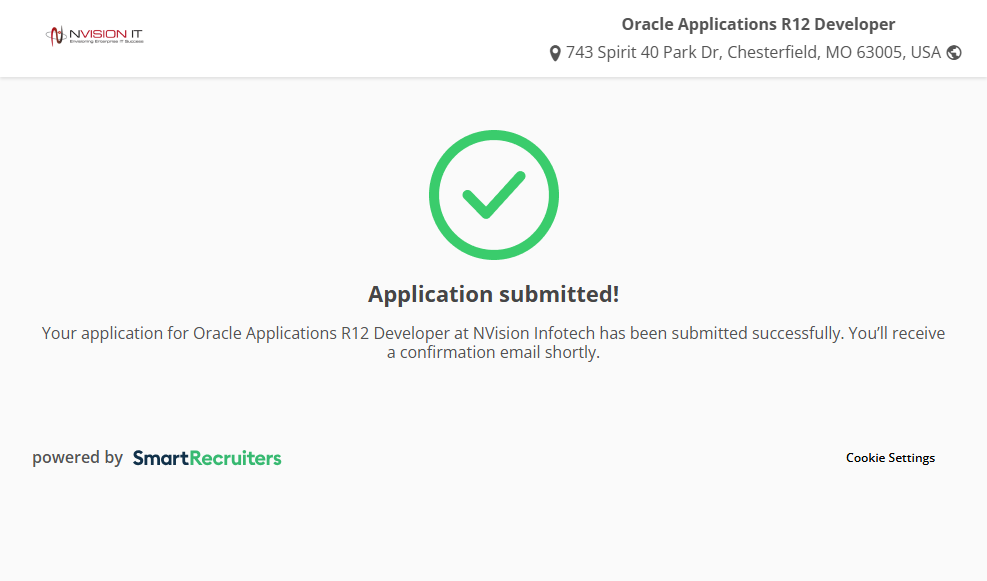Click the Oracle Applications R12 Developer job title

tap(758, 24)
